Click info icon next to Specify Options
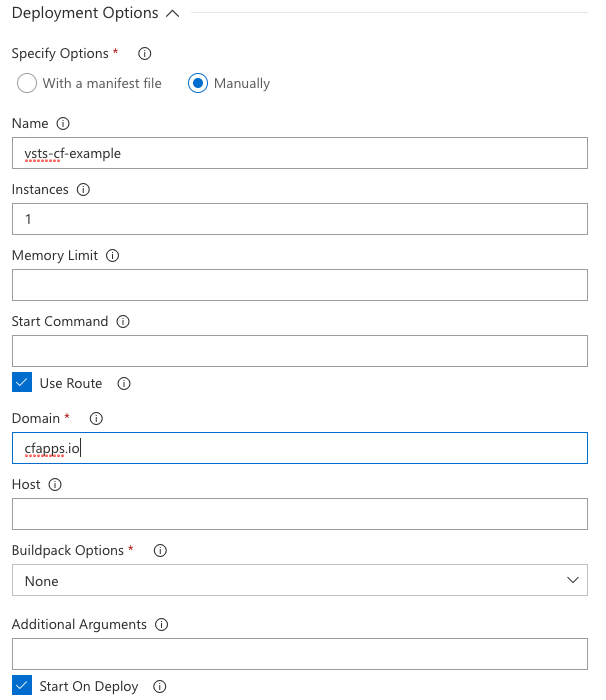 144,54
